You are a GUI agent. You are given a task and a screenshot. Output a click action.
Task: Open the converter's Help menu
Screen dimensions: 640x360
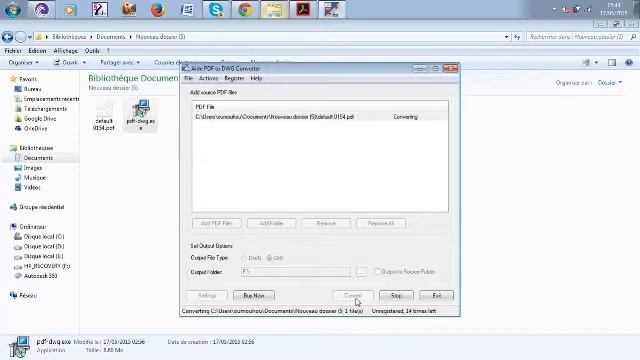click(256, 78)
